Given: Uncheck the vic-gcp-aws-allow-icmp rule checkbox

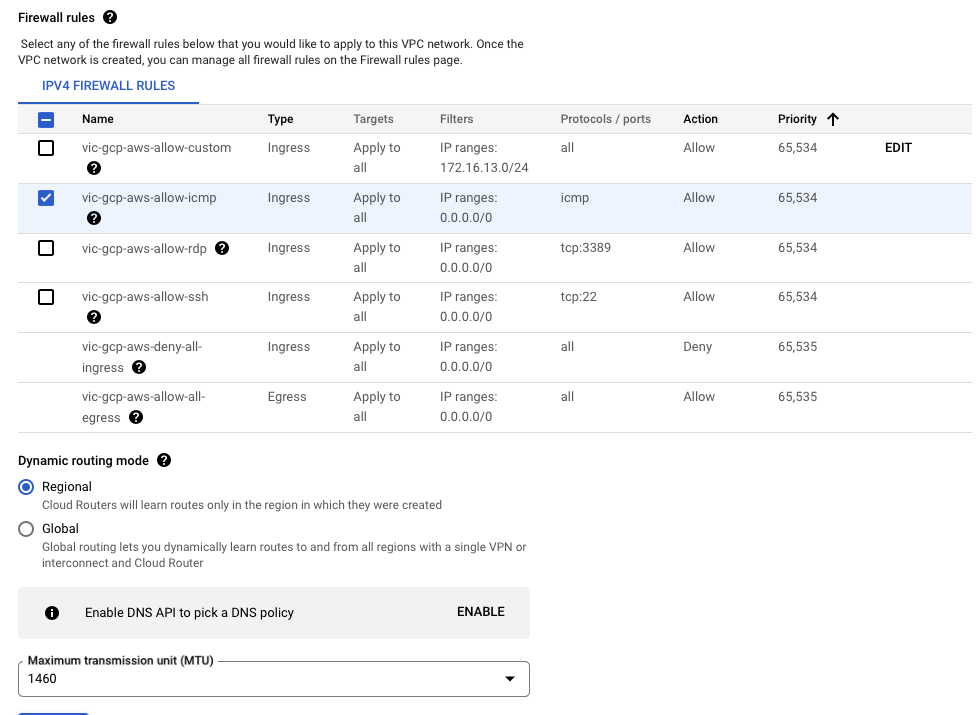Looking at the screenshot, I should click(x=46, y=198).
